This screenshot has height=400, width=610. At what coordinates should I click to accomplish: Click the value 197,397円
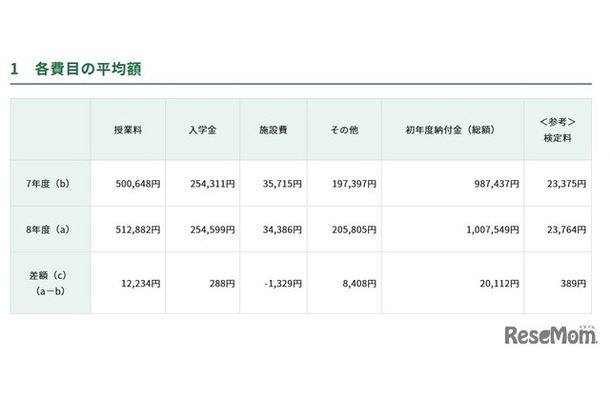click(354, 184)
